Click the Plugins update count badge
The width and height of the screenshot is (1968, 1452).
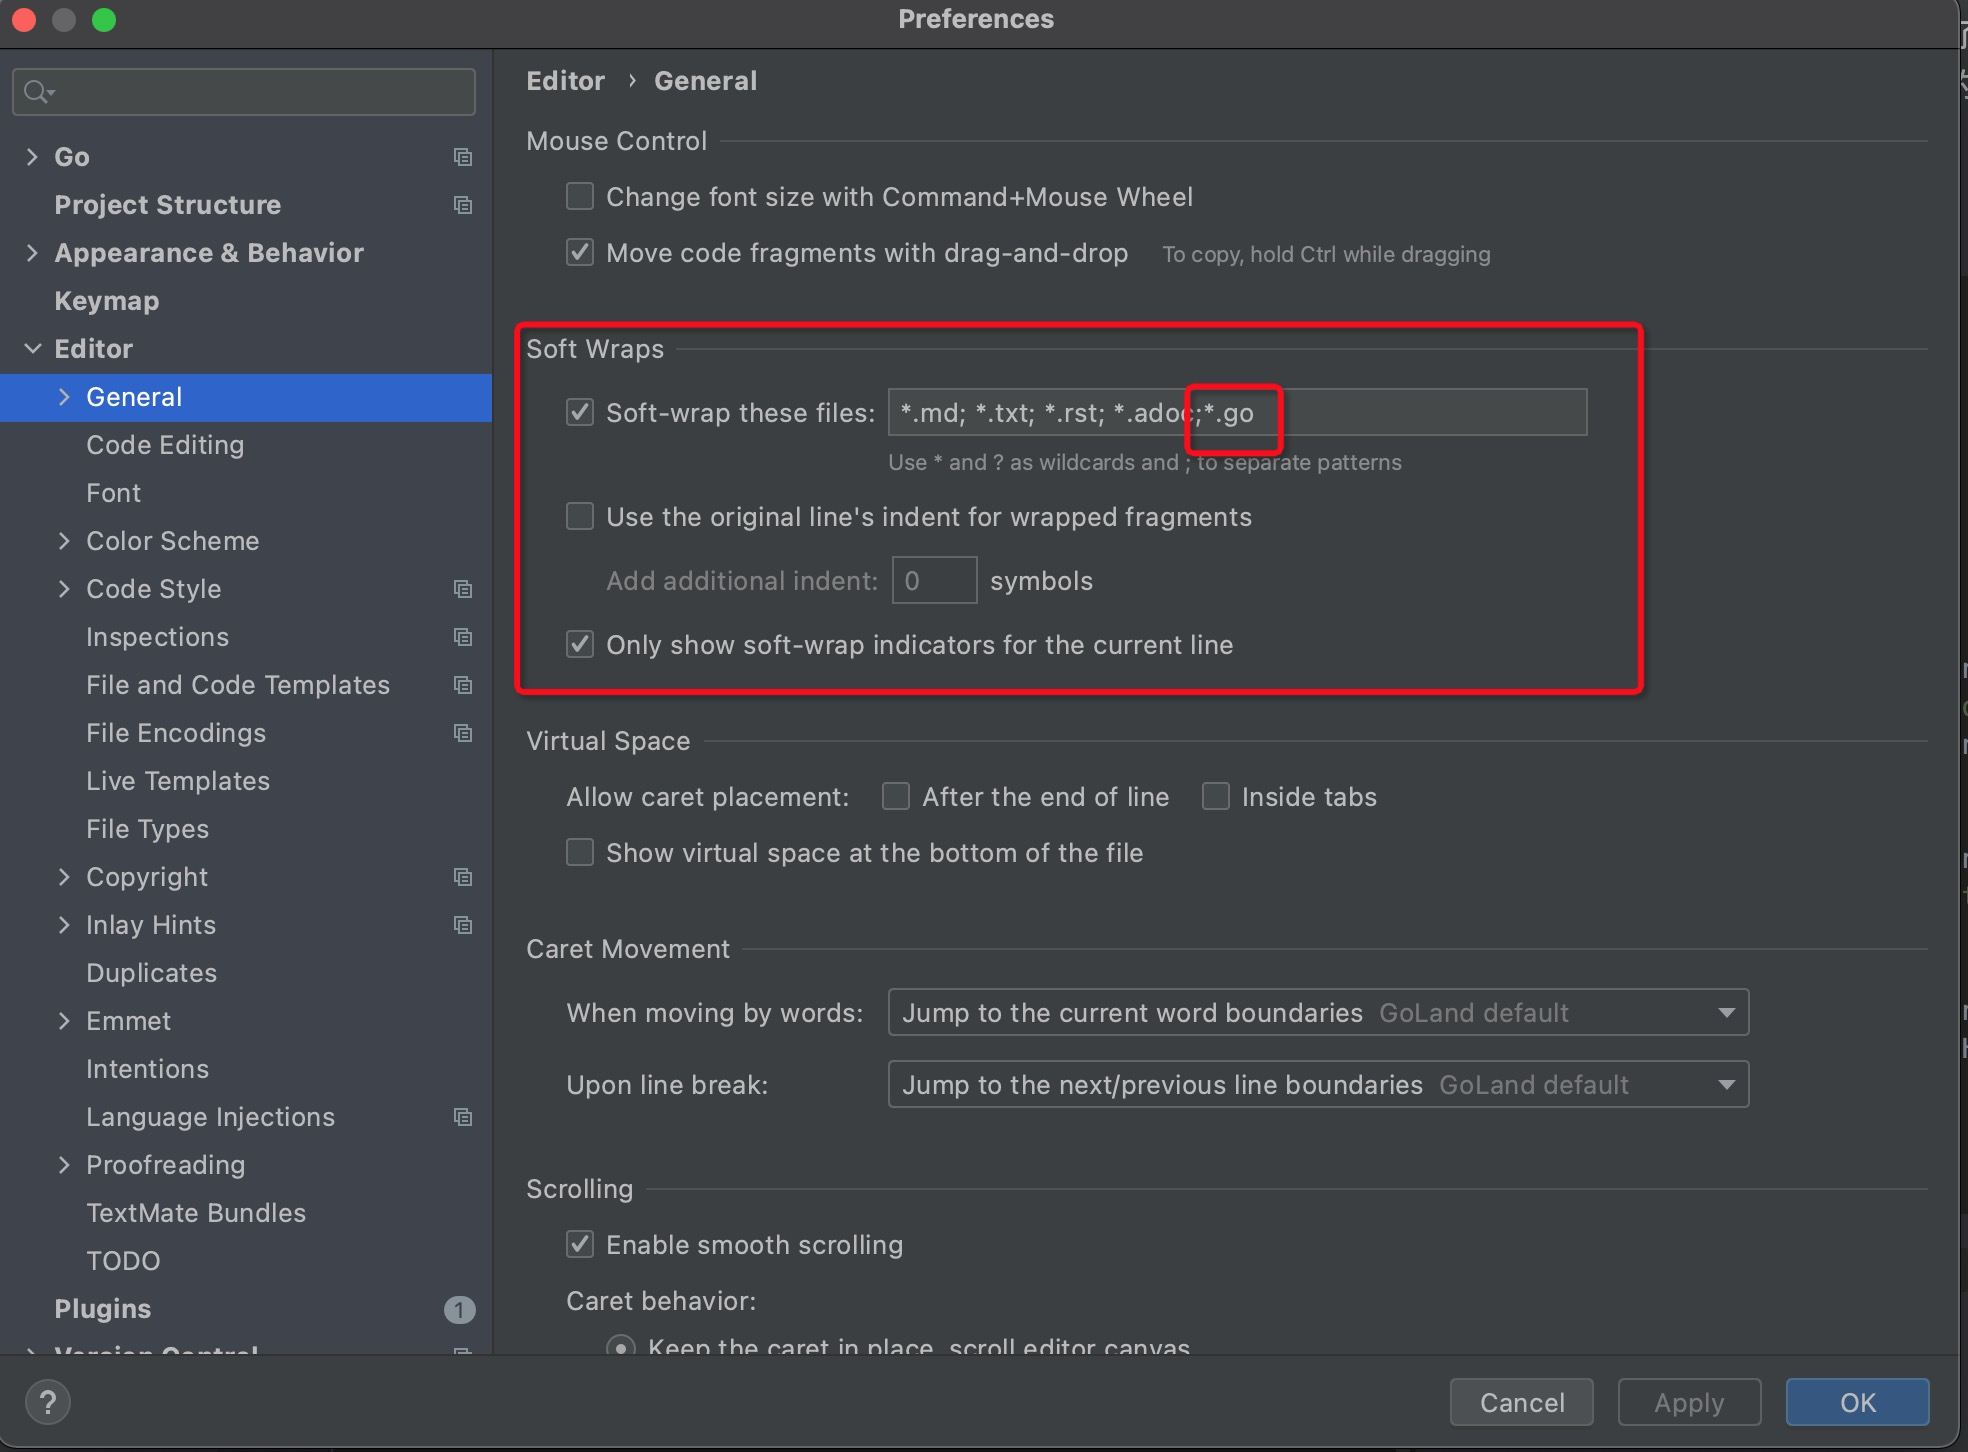click(x=459, y=1309)
